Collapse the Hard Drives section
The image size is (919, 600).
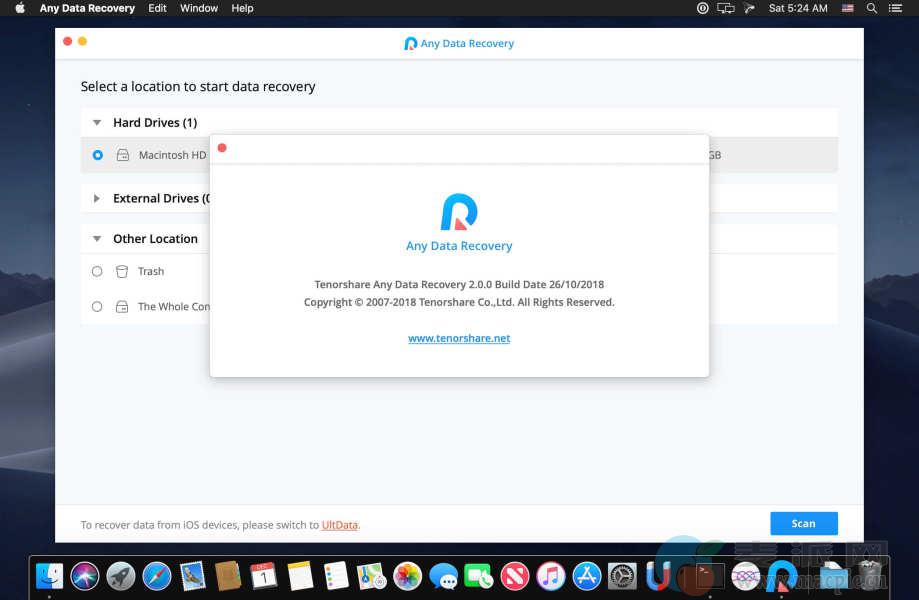point(97,123)
